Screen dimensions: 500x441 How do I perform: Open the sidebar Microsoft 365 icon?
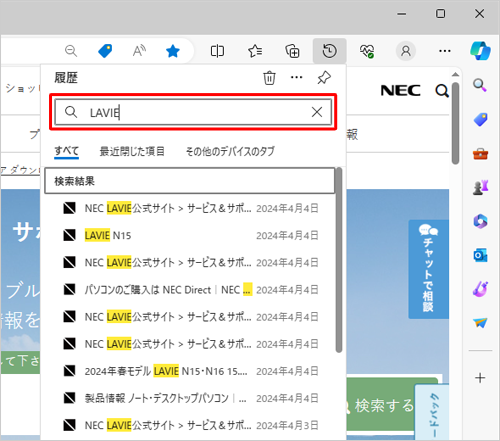[480, 221]
